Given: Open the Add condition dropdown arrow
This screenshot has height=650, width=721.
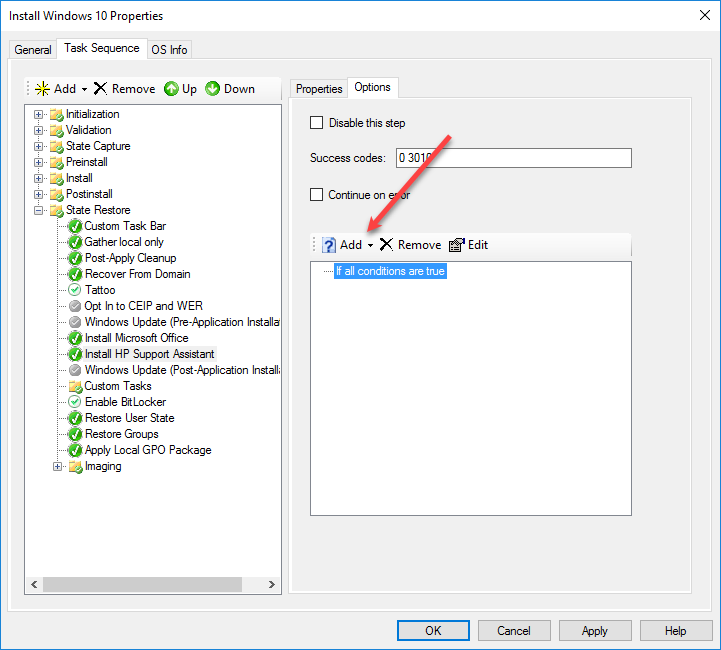Looking at the screenshot, I should coord(370,246).
